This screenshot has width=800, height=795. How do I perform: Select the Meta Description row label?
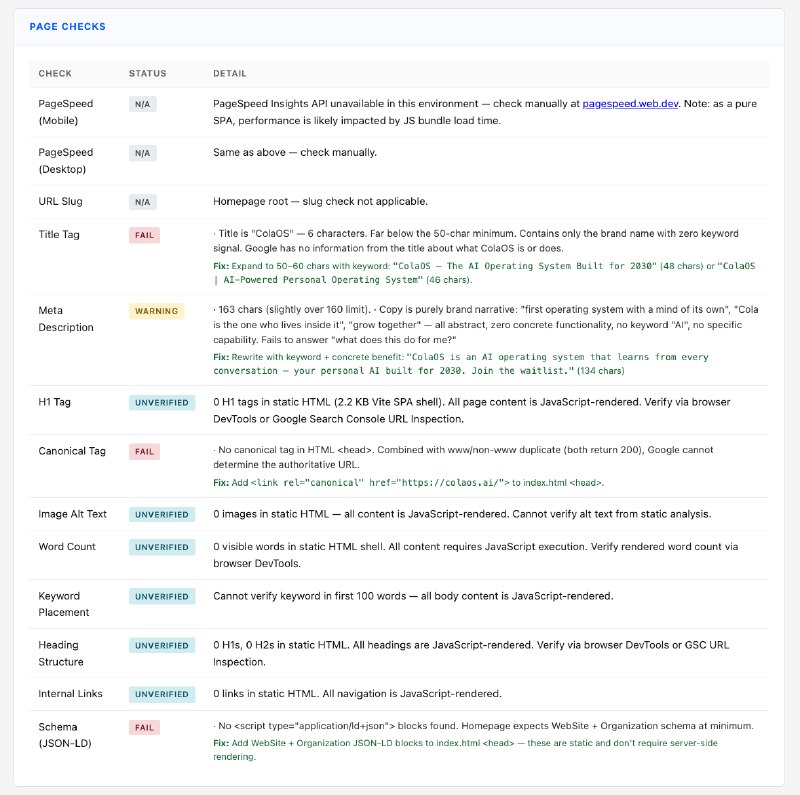click(x=66, y=318)
